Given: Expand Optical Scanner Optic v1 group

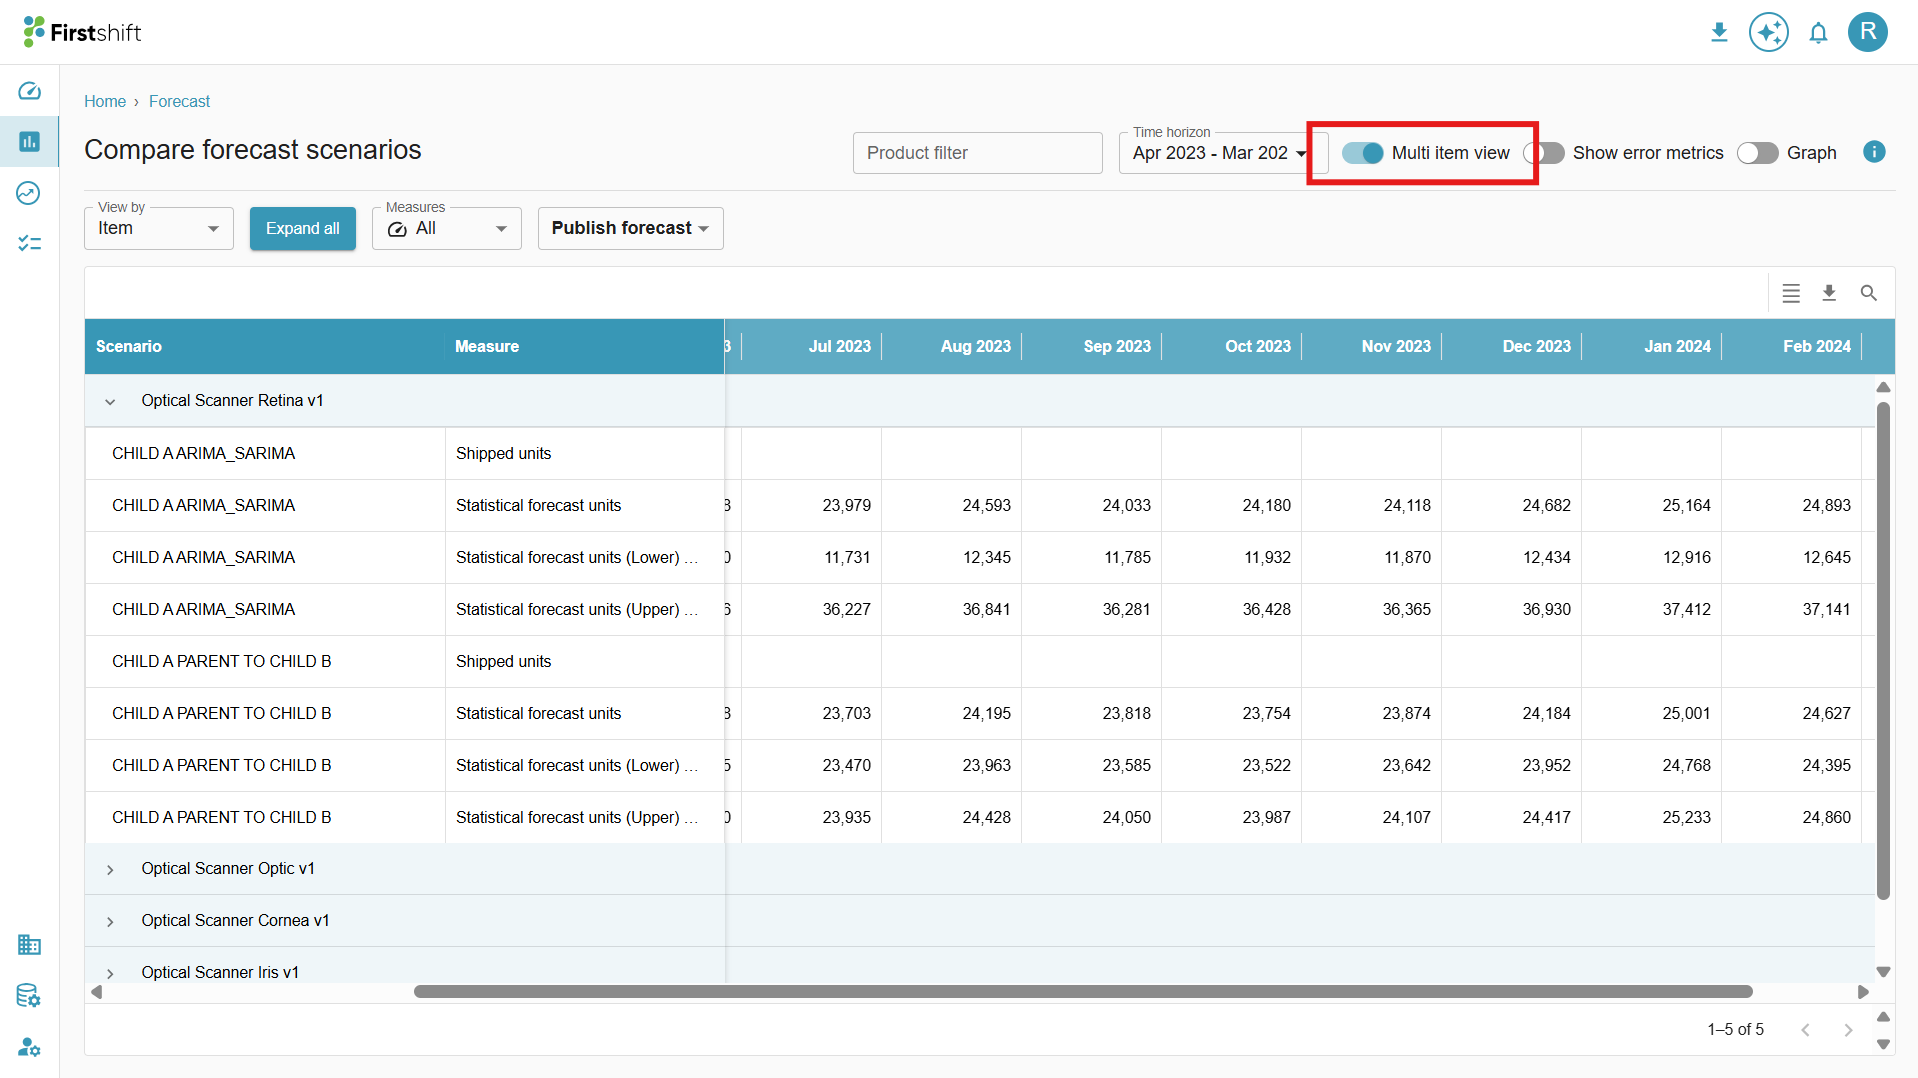Looking at the screenshot, I should 110,869.
